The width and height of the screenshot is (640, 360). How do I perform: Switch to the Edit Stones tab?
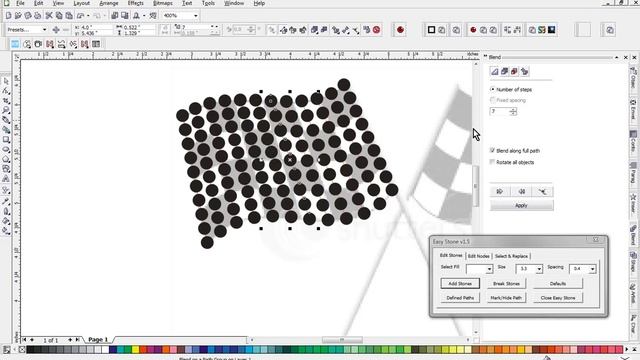click(x=451, y=256)
